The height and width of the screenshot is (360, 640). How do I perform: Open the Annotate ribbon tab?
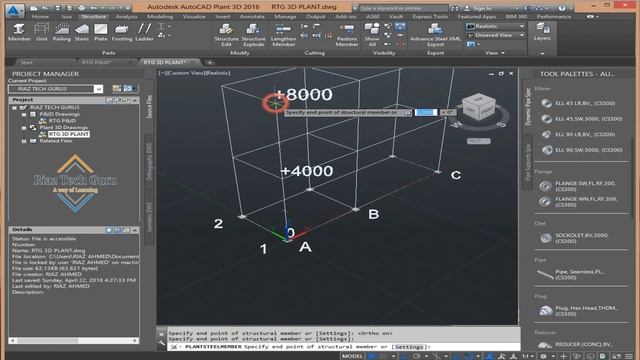(252, 17)
